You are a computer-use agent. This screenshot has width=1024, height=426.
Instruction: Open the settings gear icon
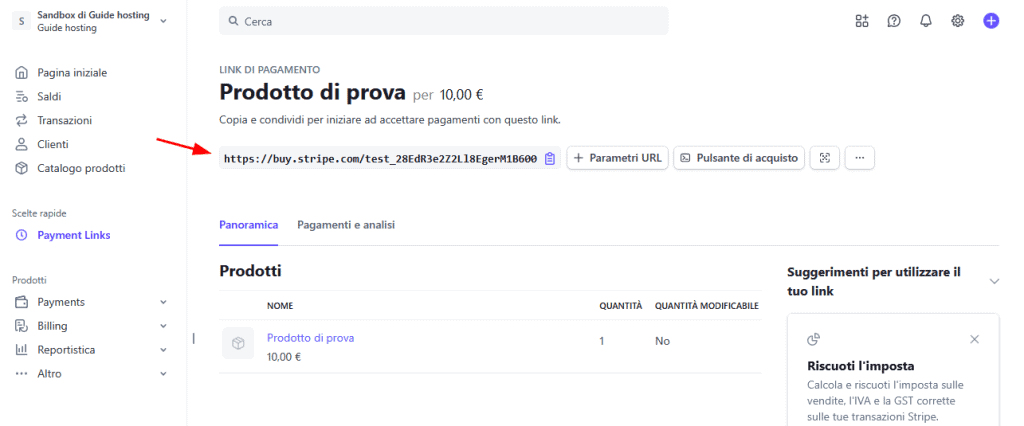point(958,21)
